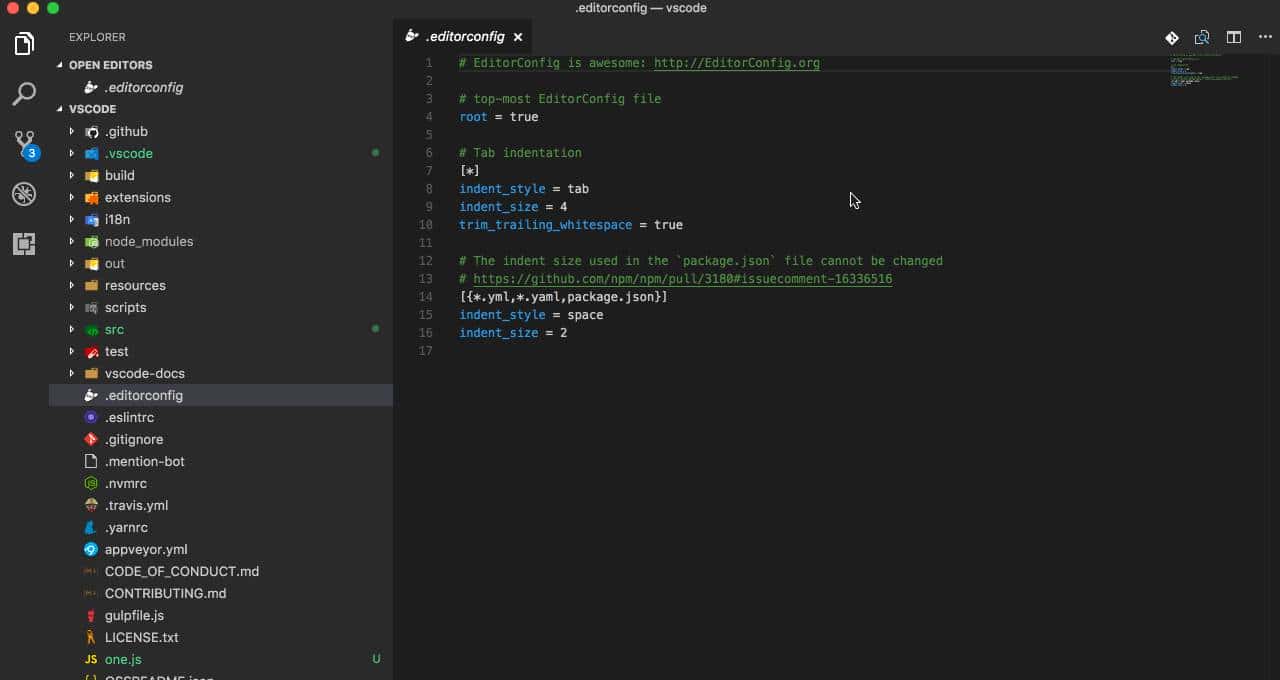Select the .travis.yml file in the explorer
The width and height of the screenshot is (1280, 680).
(x=137, y=505)
